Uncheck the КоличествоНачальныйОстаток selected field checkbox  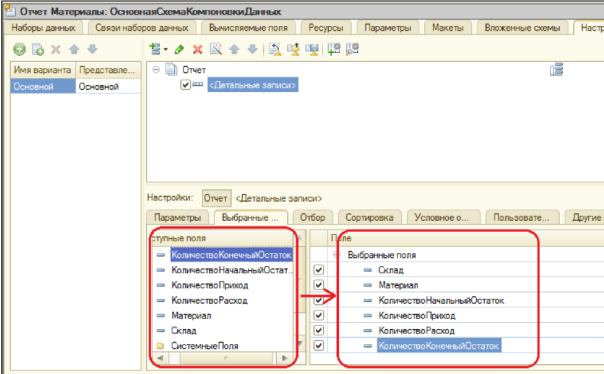319,300
